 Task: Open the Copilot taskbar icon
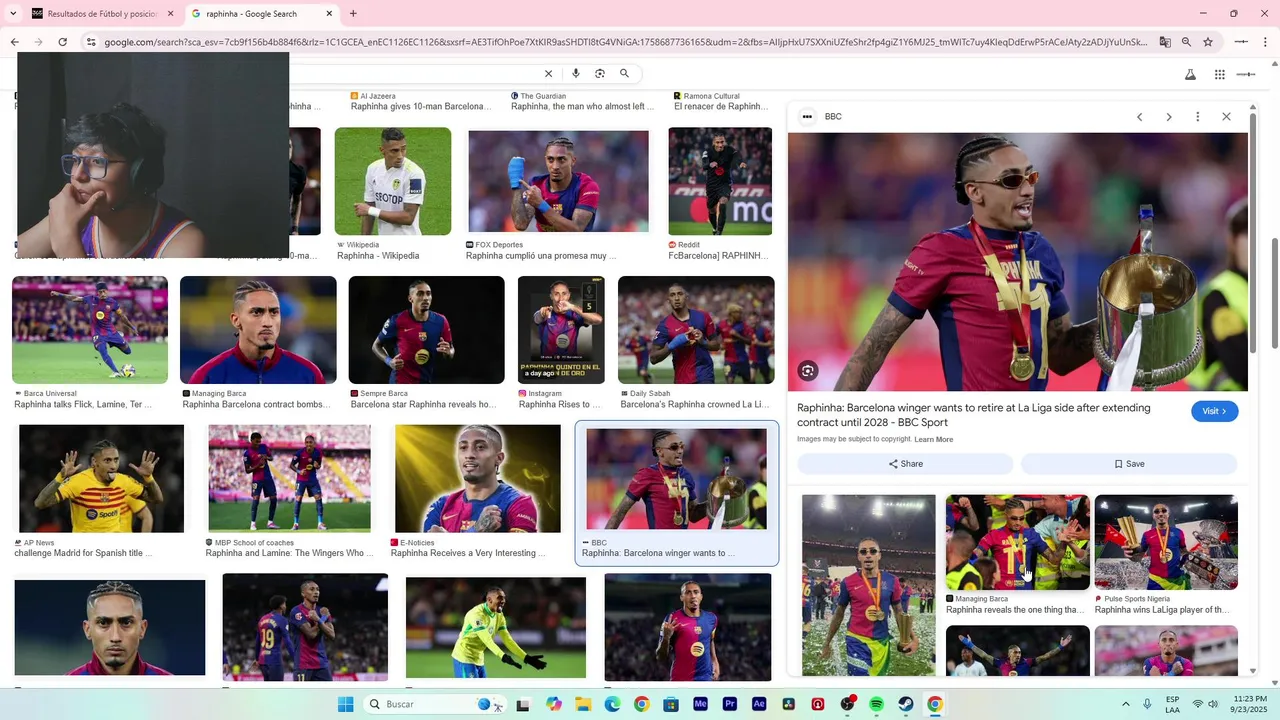coord(554,704)
